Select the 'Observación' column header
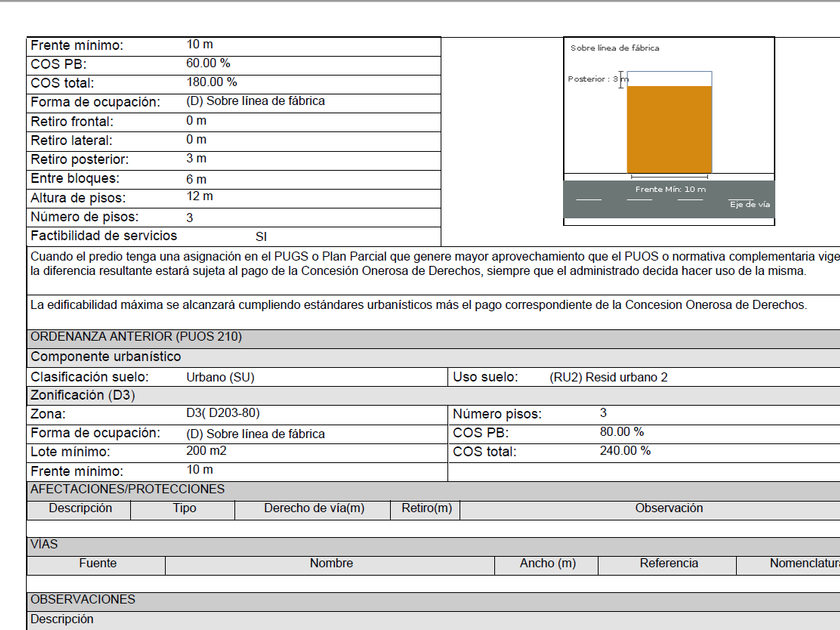This screenshot has width=840, height=630. click(668, 509)
